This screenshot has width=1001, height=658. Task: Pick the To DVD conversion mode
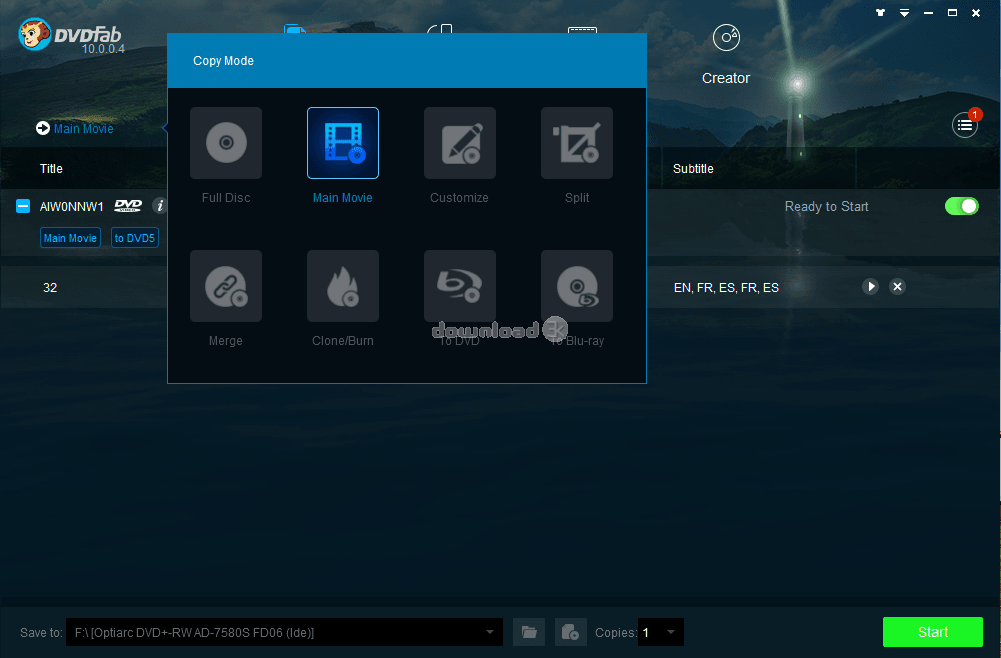[460, 286]
